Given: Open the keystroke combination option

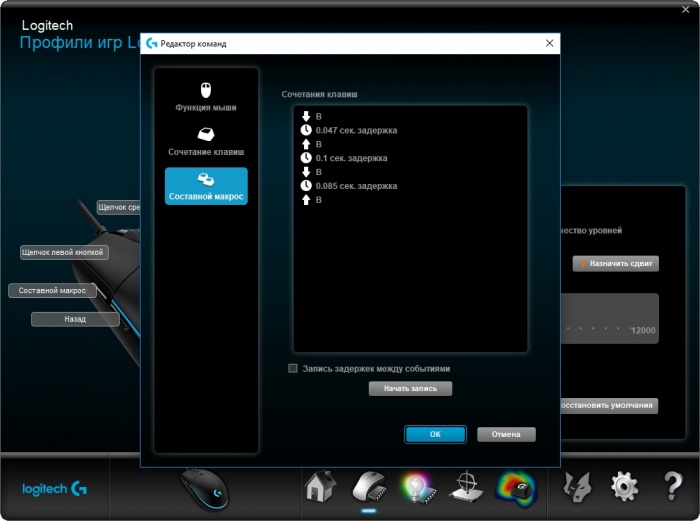Looking at the screenshot, I should pyautogui.click(x=206, y=142).
